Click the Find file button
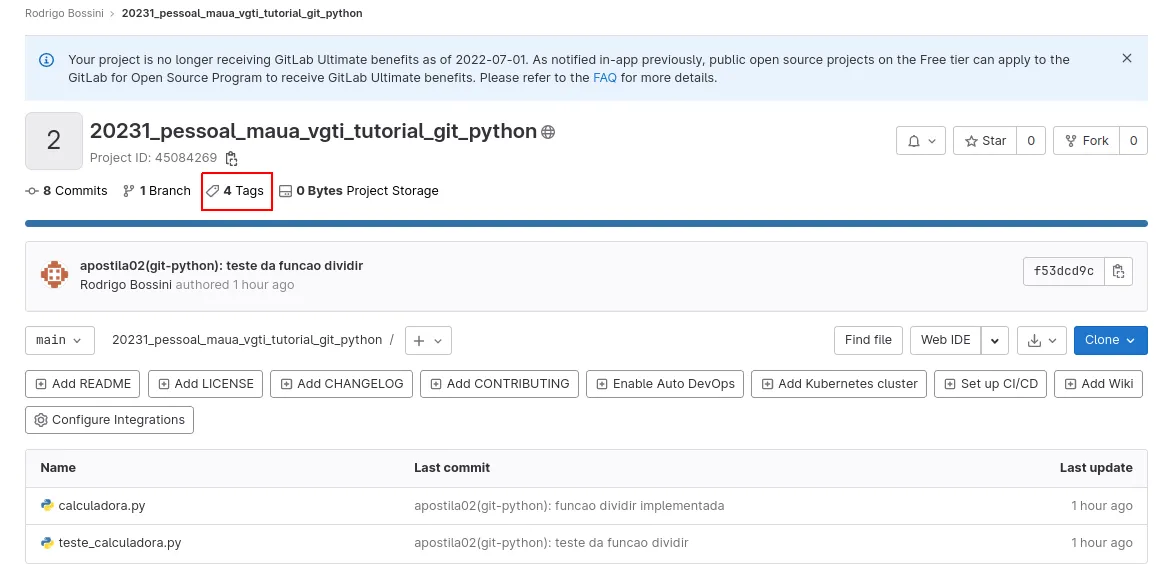Image resolution: width=1160 pixels, height=584 pixels. [868, 340]
